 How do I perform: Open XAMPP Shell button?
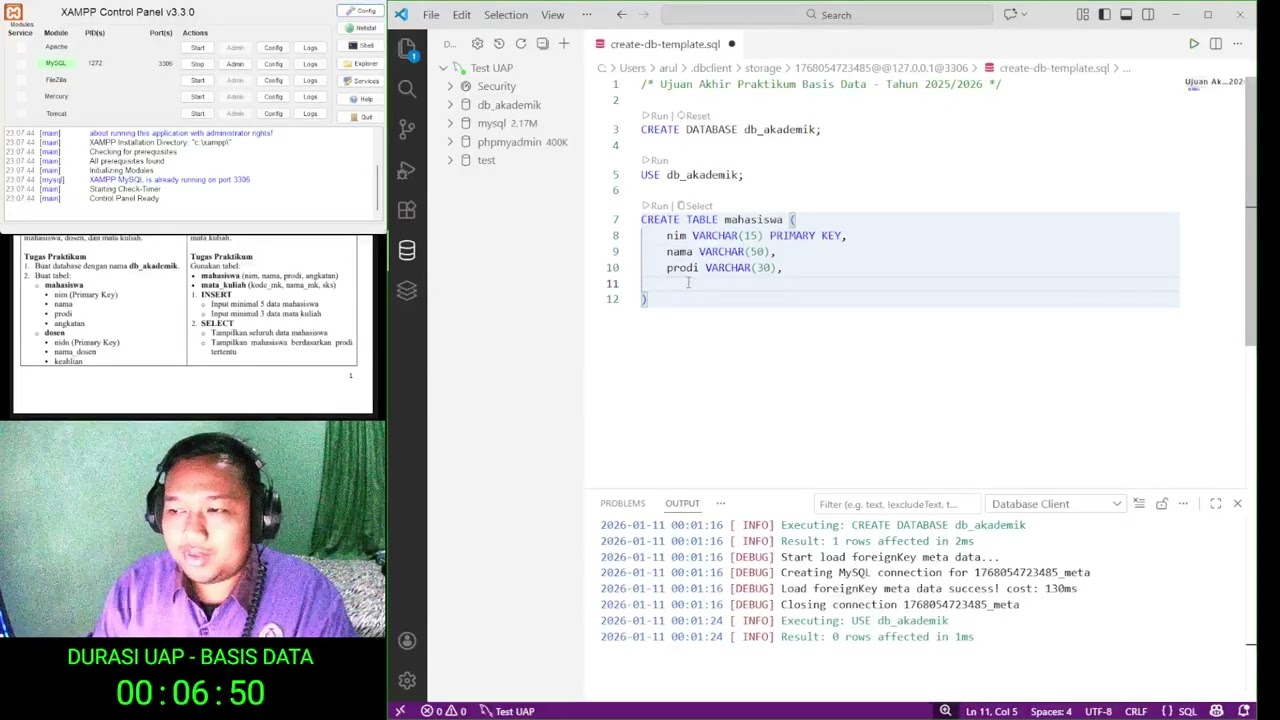click(360, 46)
